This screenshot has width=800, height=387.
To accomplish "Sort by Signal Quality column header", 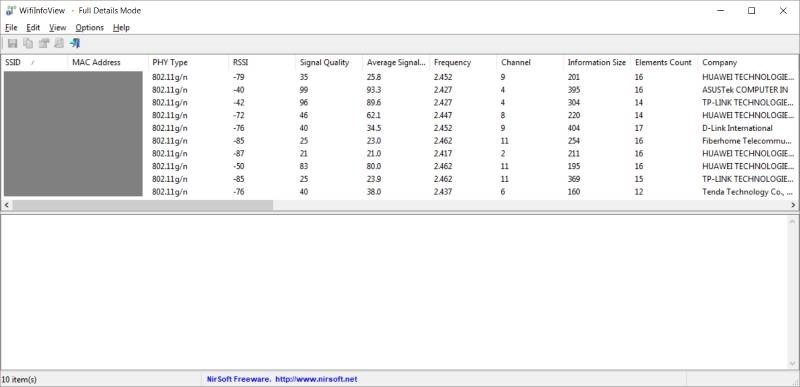I will 329,62.
